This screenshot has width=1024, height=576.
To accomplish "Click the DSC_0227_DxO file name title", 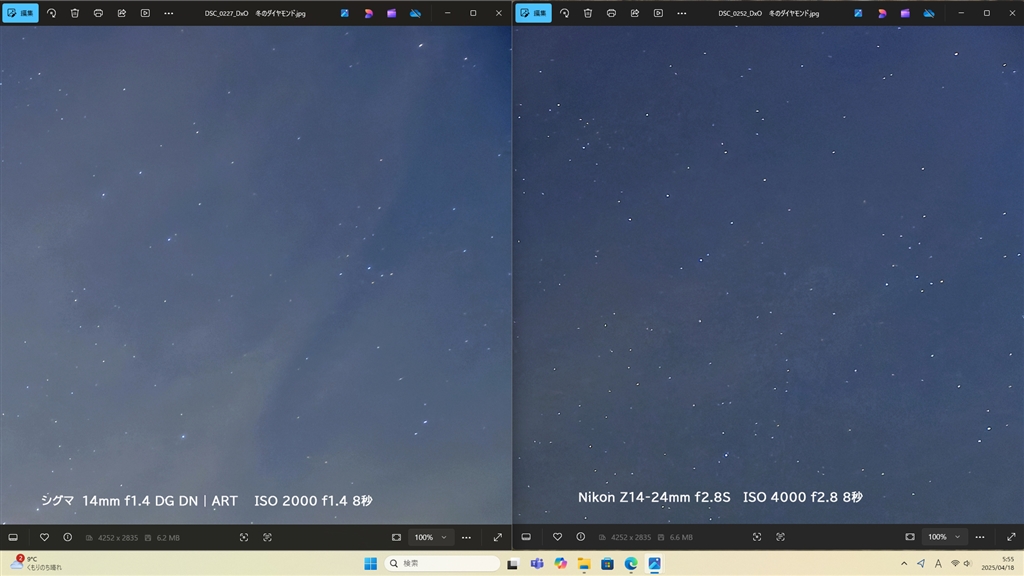I will [255, 13].
